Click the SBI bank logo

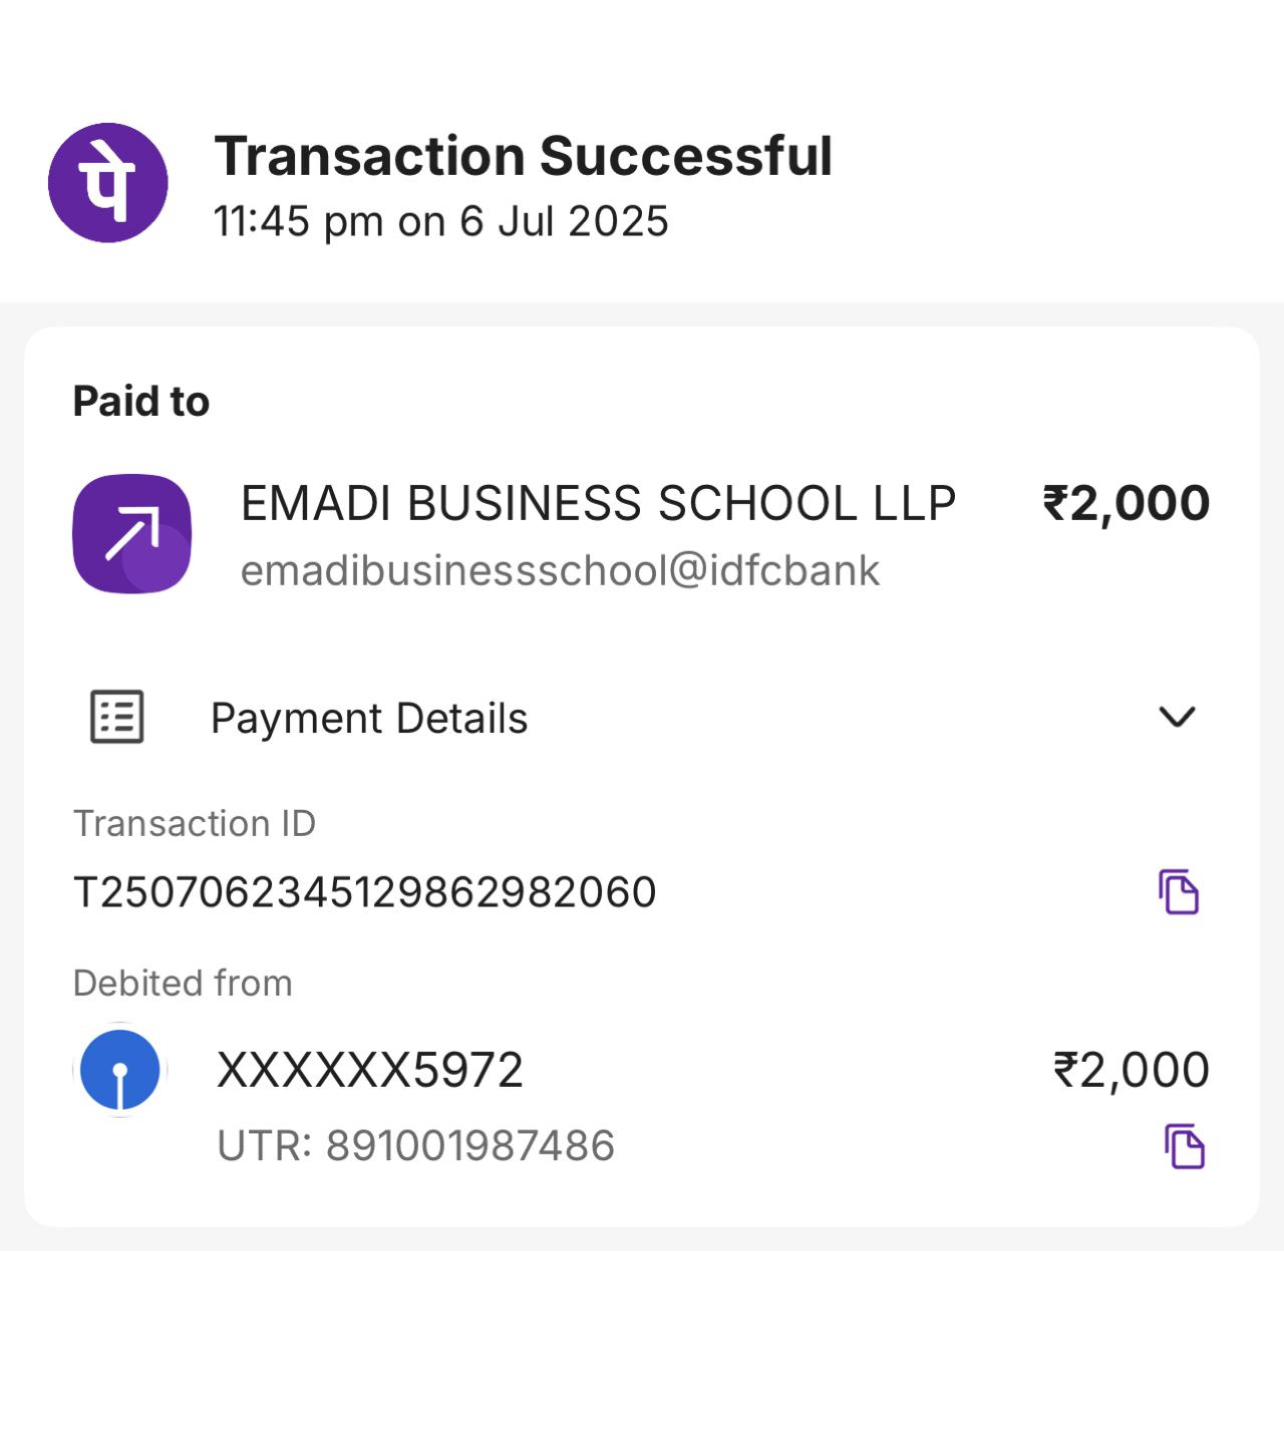(x=120, y=1070)
